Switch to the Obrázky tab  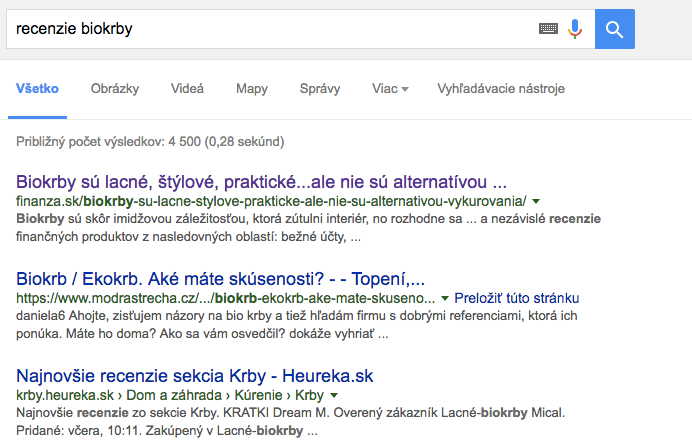tap(115, 89)
